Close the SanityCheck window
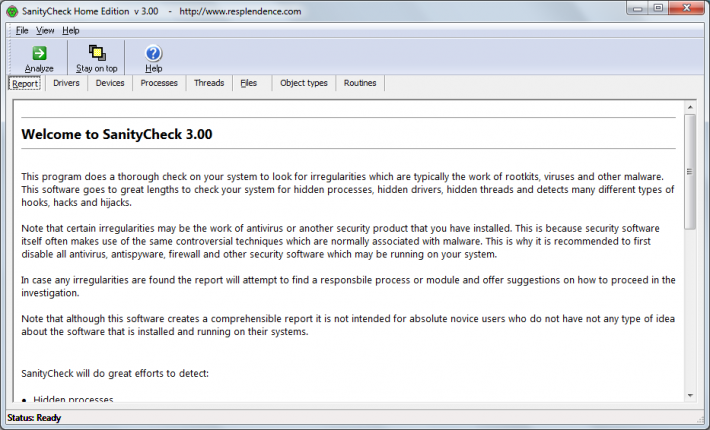The width and height of the screenshot is (710, 430). 686,9
